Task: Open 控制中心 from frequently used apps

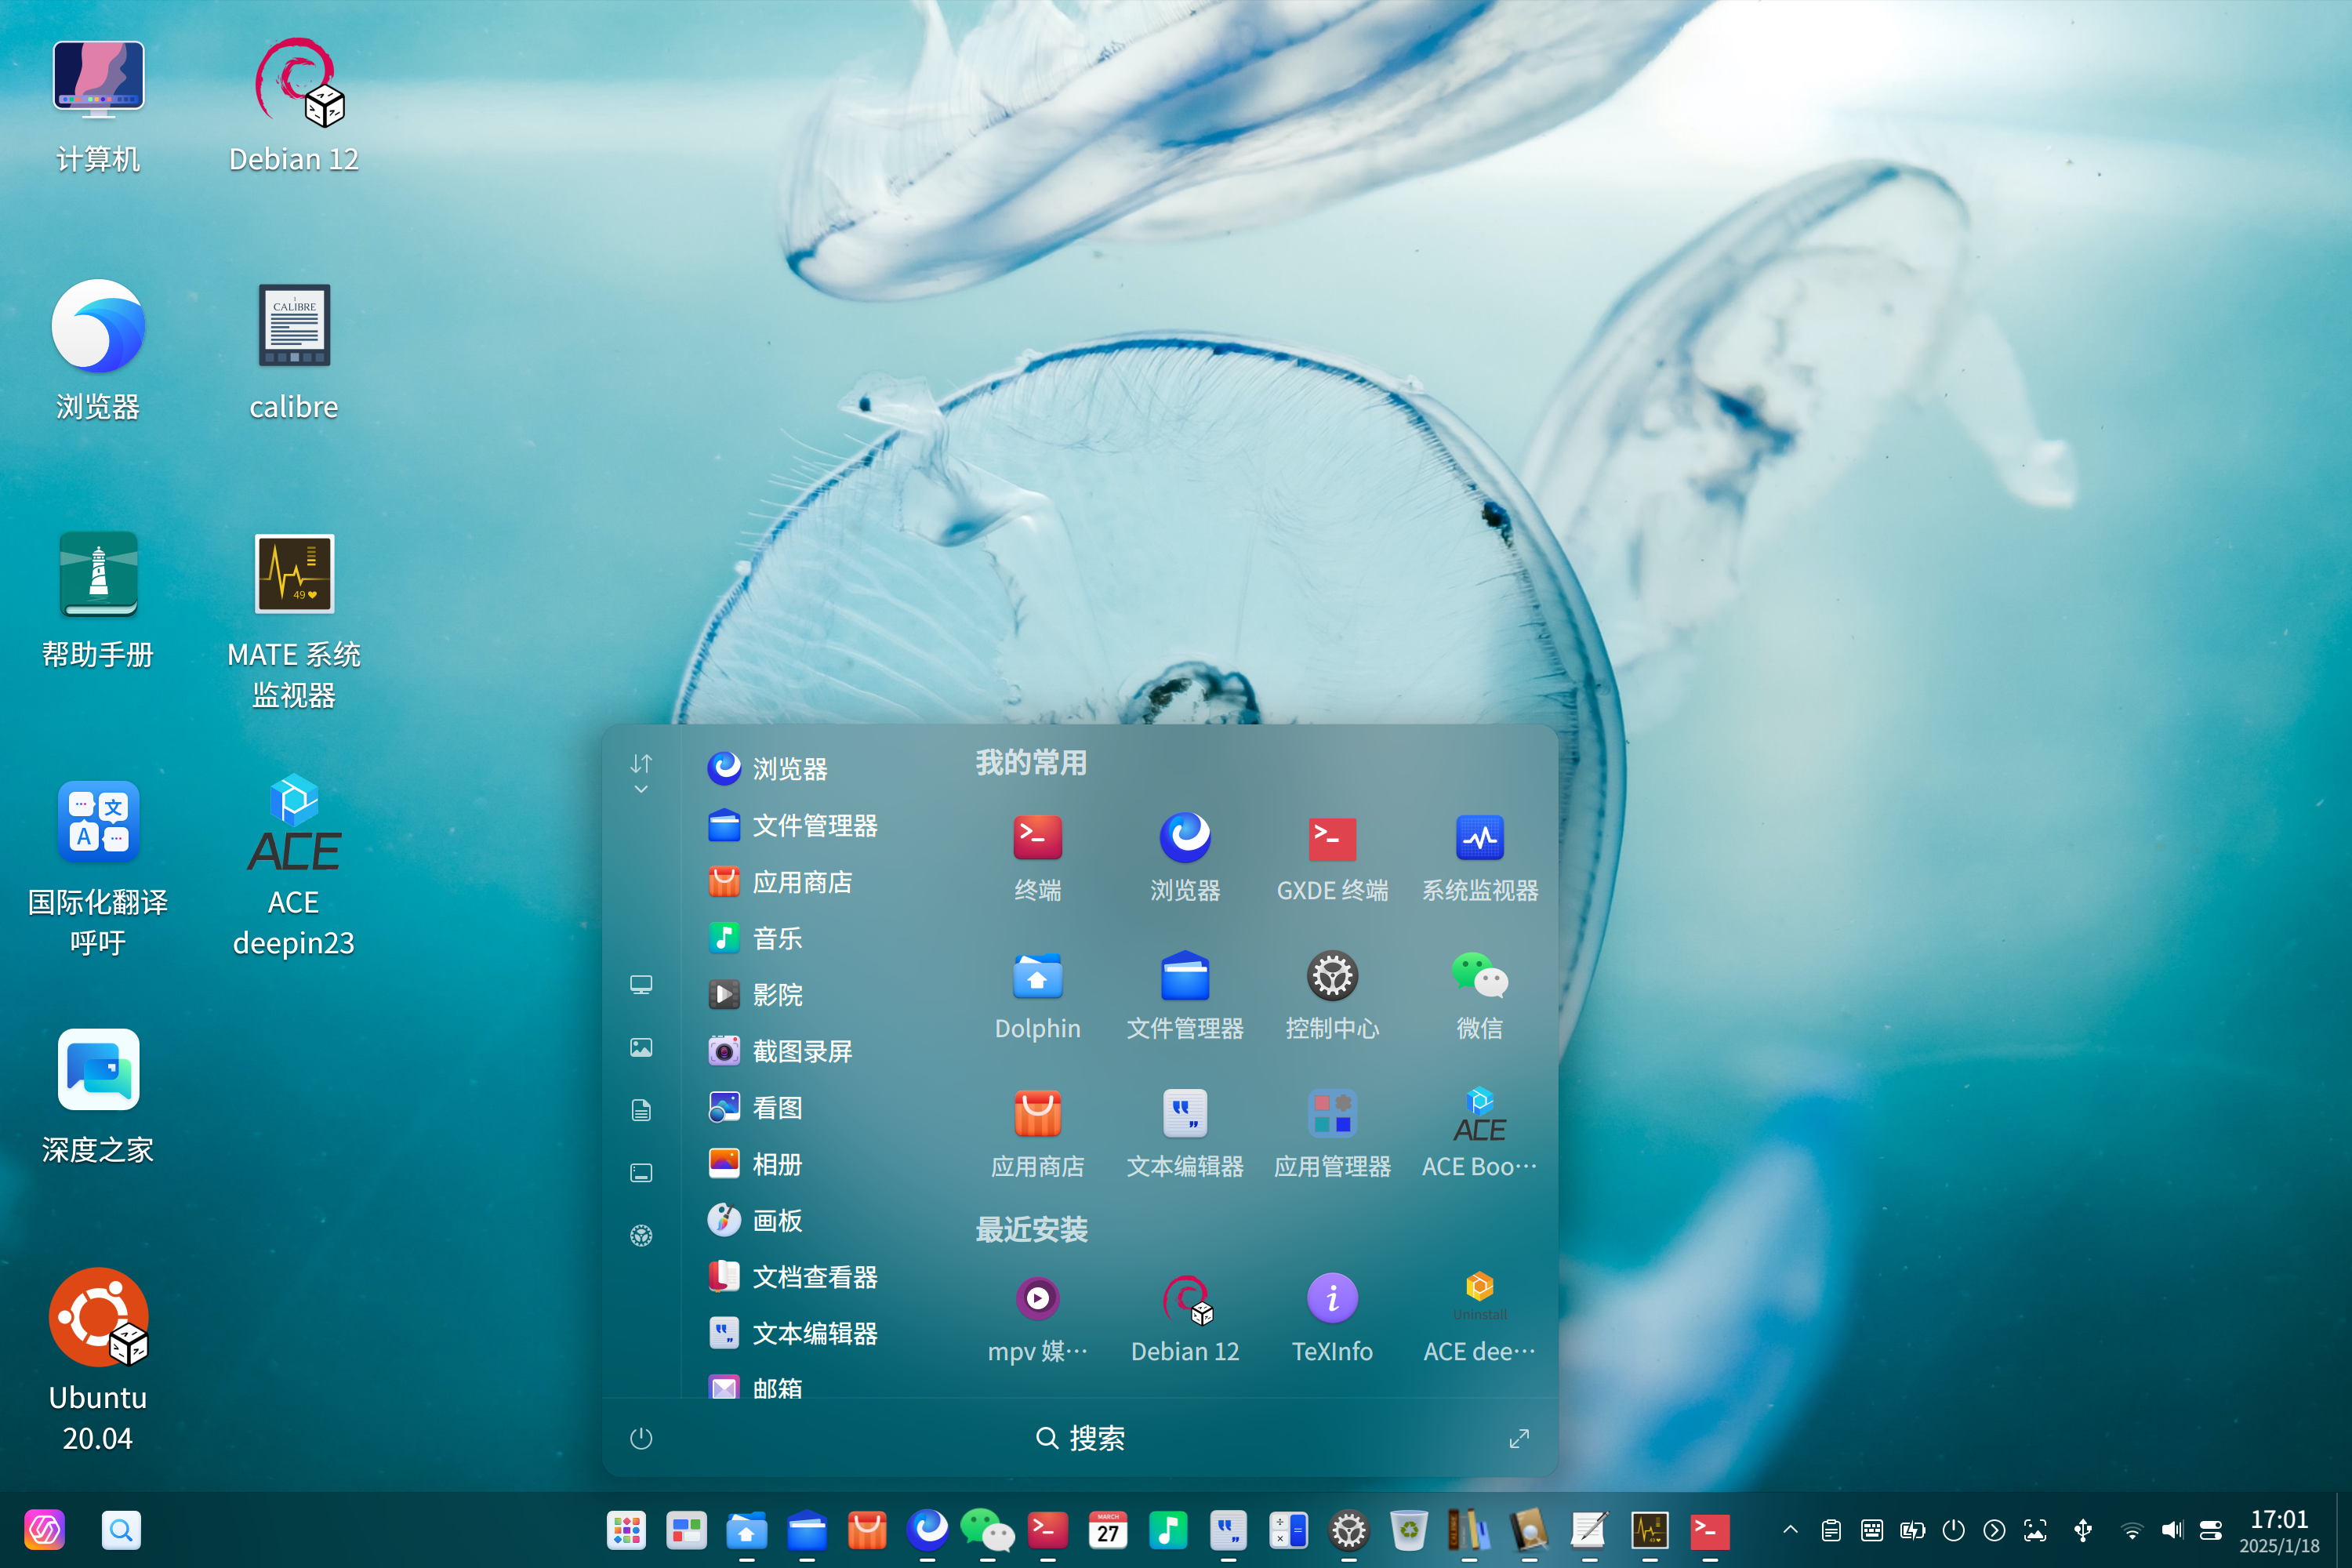Action: (x=1332, y=978)
